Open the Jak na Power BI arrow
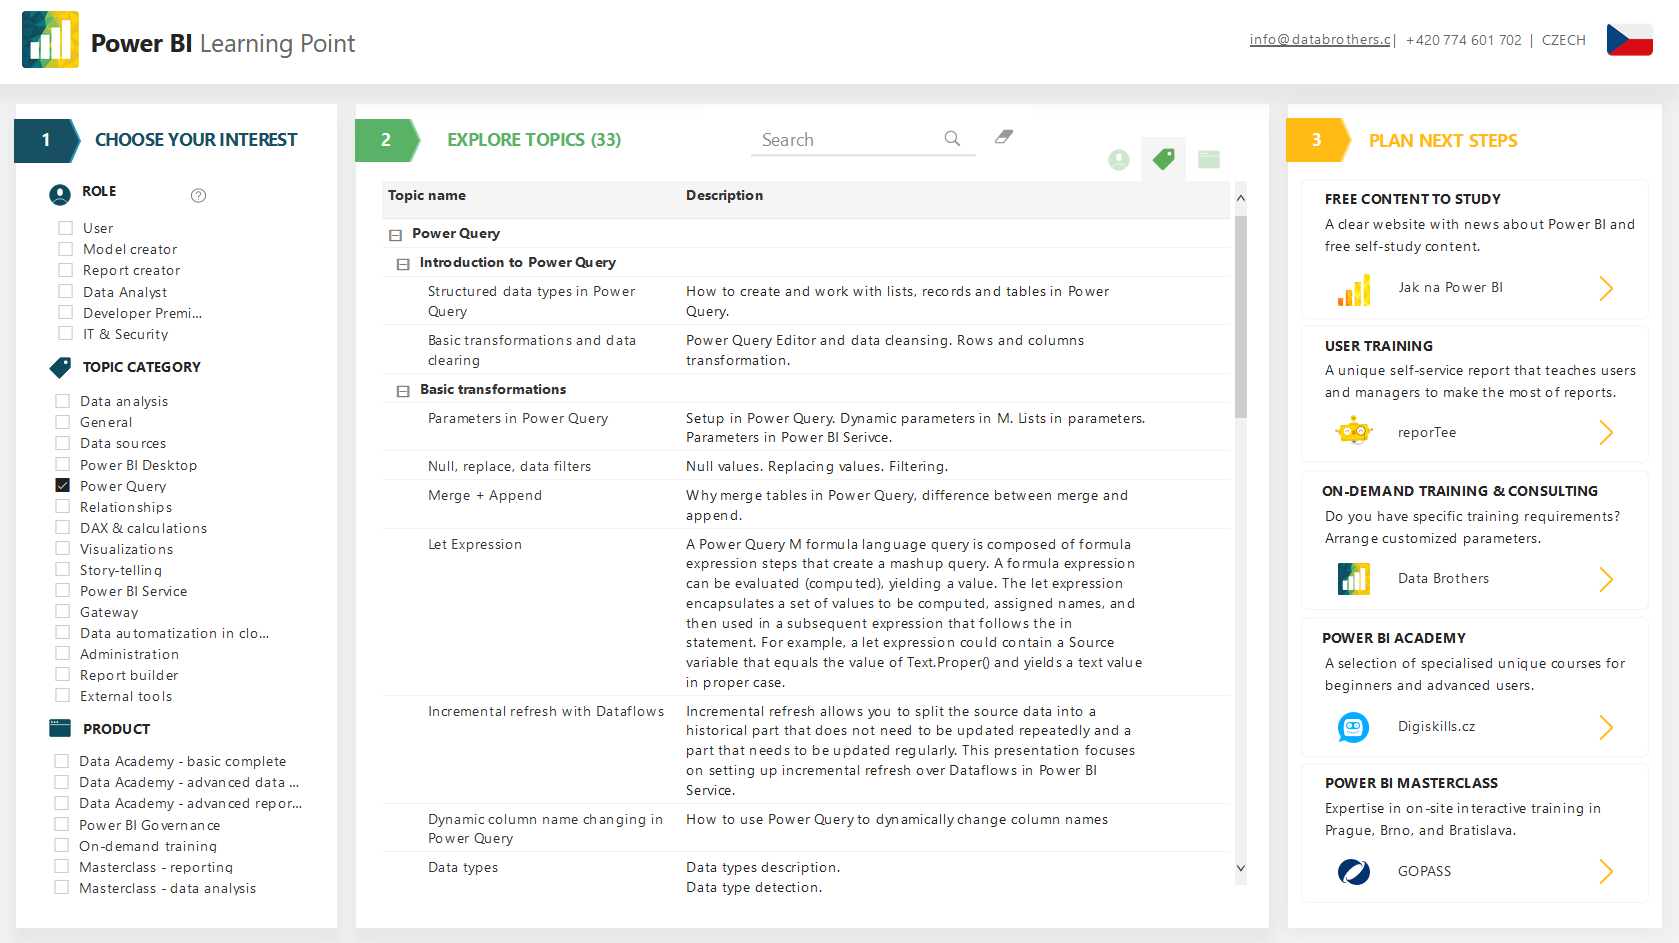The height and width of the screenshot is (943, 1679). 1606,289
